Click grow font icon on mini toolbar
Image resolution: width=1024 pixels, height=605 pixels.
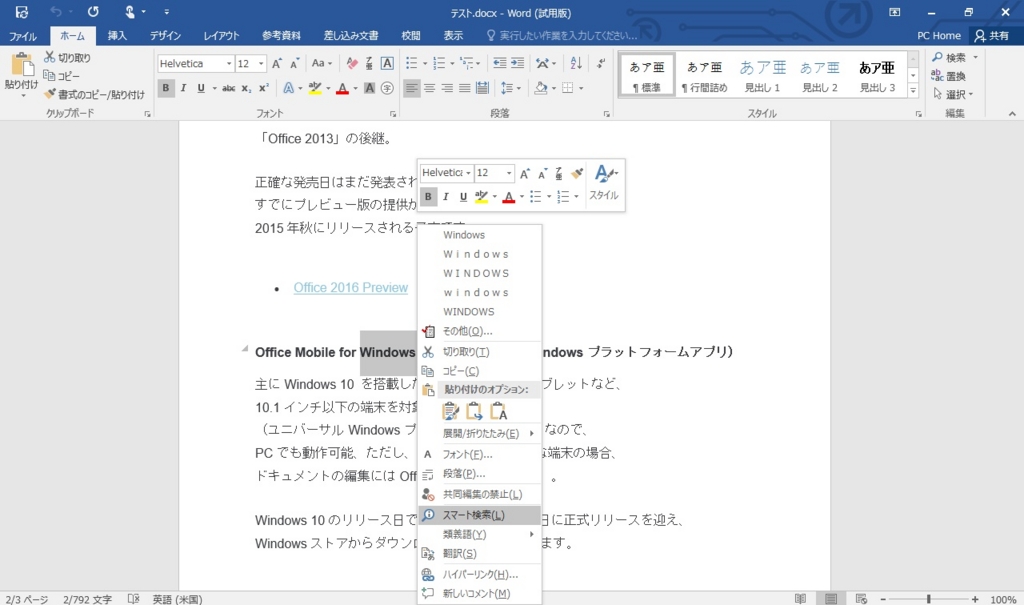(525, 173)
